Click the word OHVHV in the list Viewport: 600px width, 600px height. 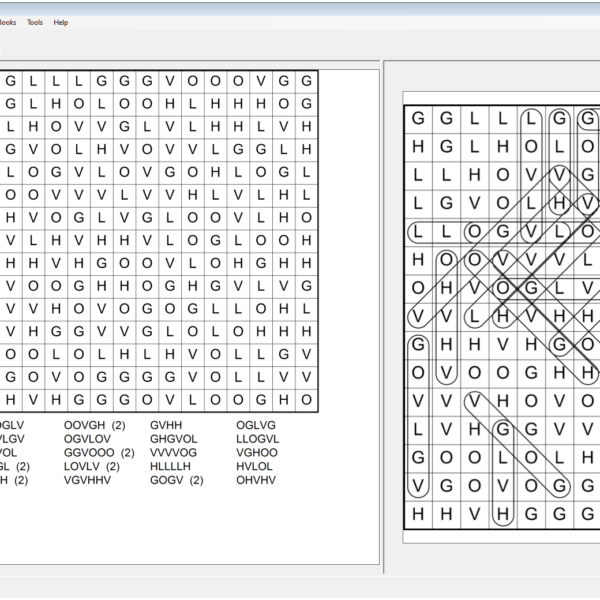click(256, 480)
